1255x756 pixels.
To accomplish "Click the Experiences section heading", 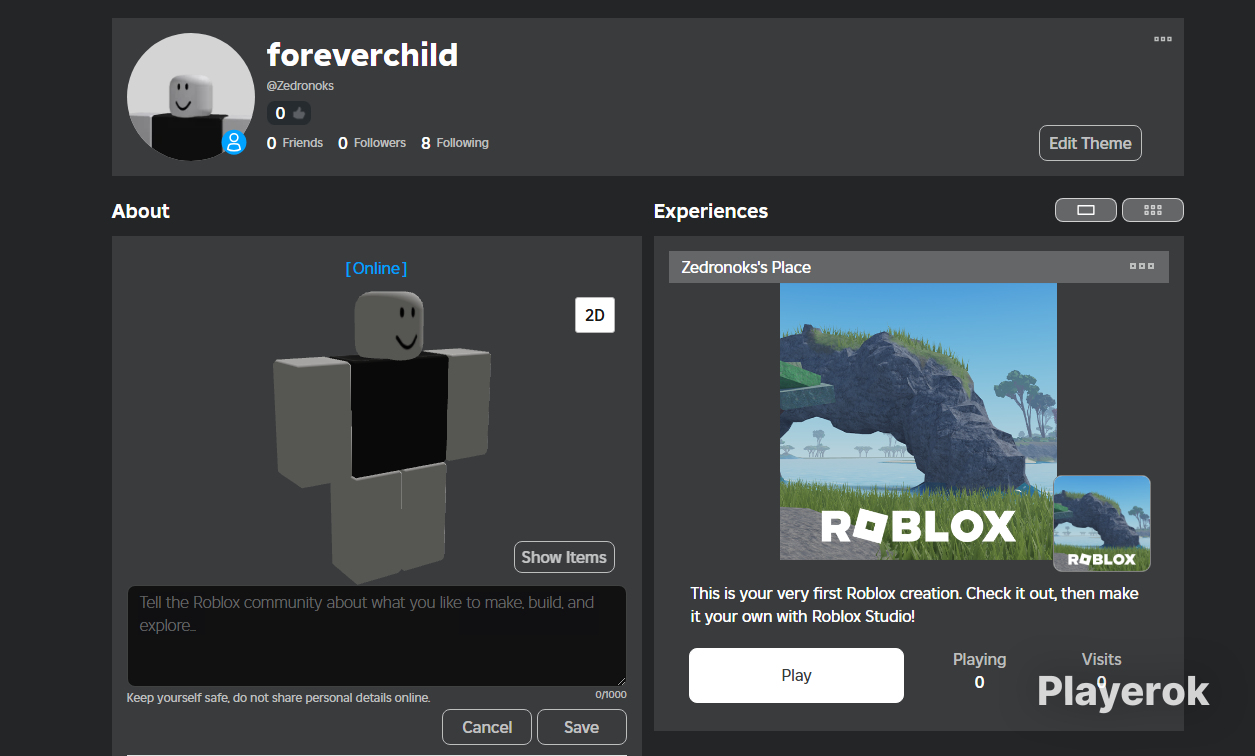I will coord(711,211).
